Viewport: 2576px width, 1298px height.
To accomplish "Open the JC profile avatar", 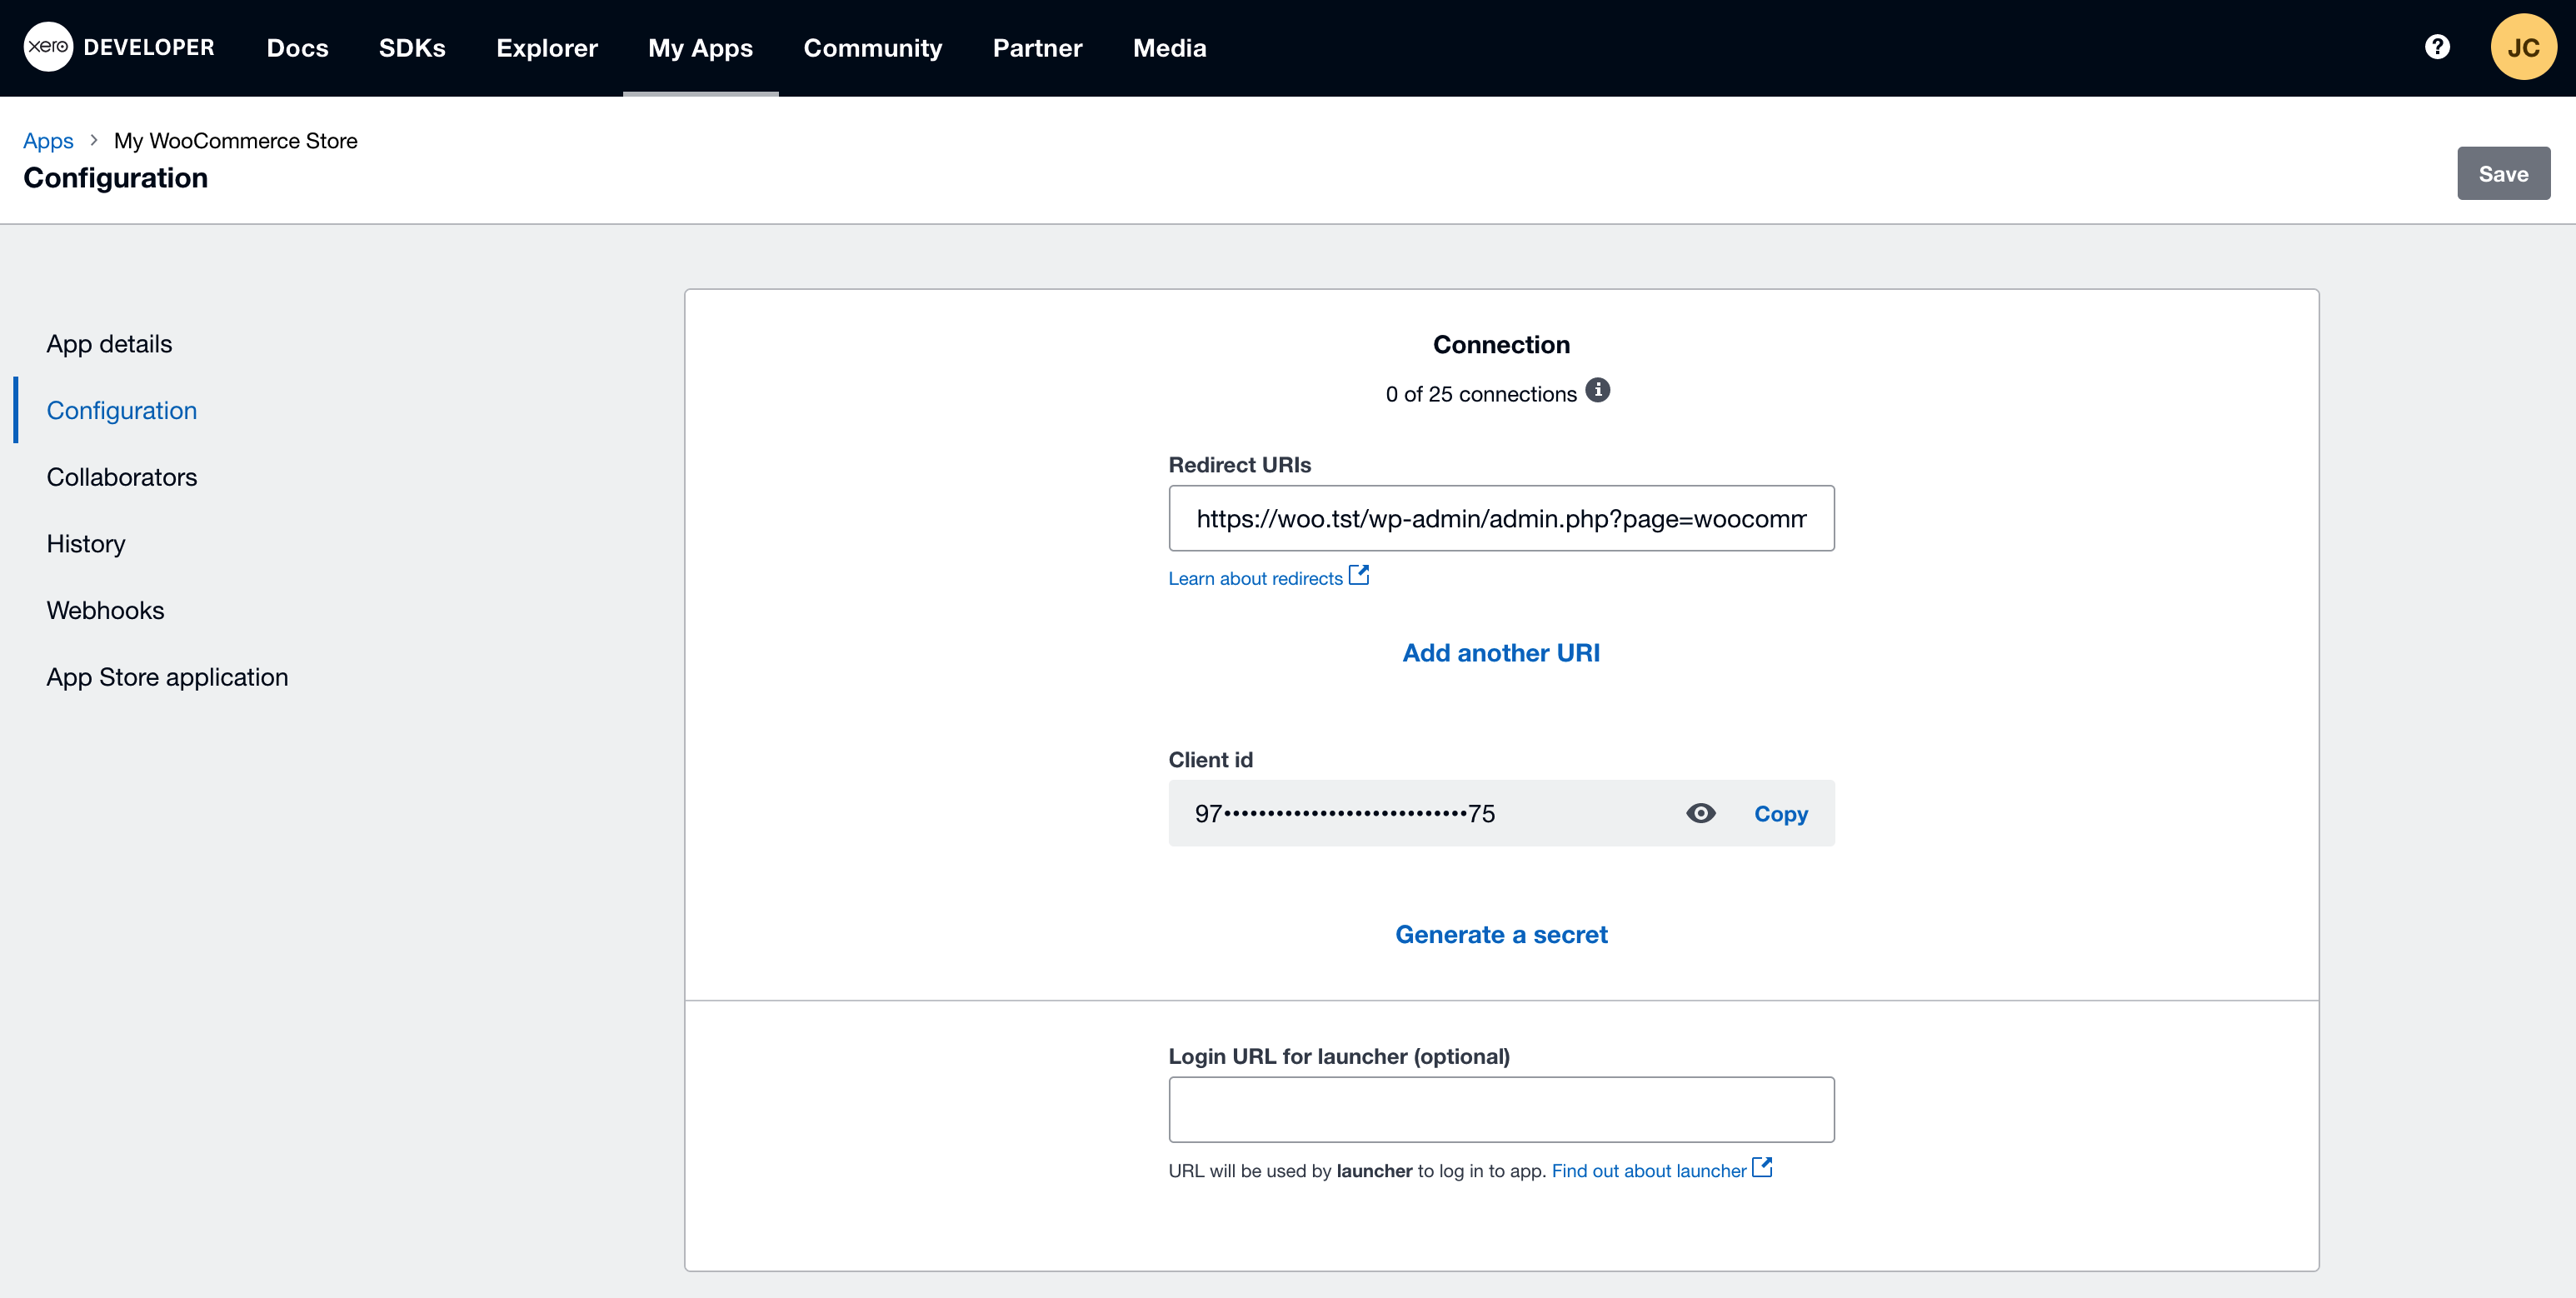I will pos(2524,46).
